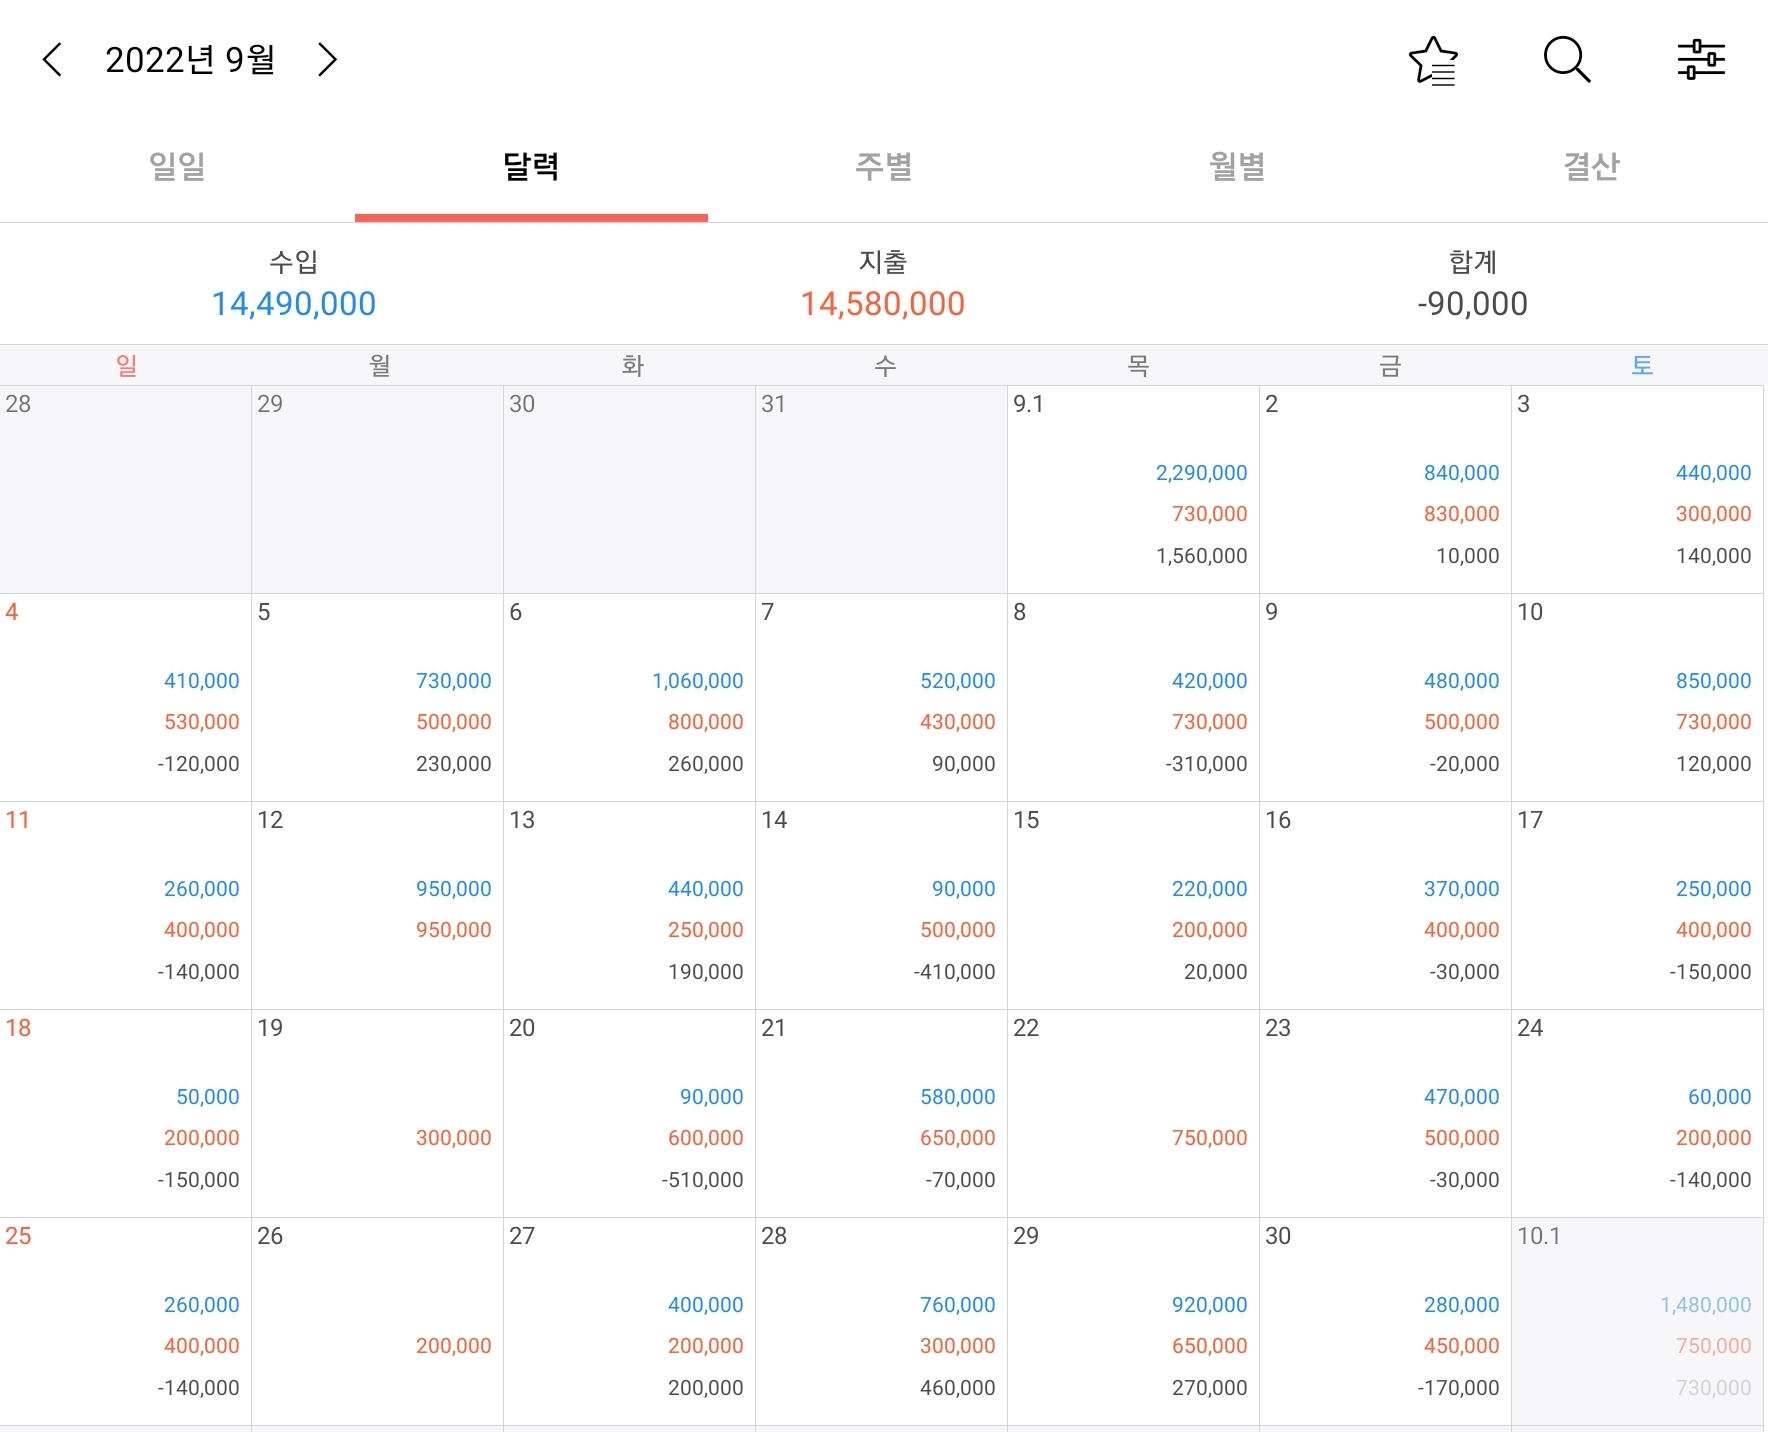Click the August 29 greyed cell
Image resolution: width=1768 pixels, height=1432 pixels.
pyautogui.click(x=377, y=490)
